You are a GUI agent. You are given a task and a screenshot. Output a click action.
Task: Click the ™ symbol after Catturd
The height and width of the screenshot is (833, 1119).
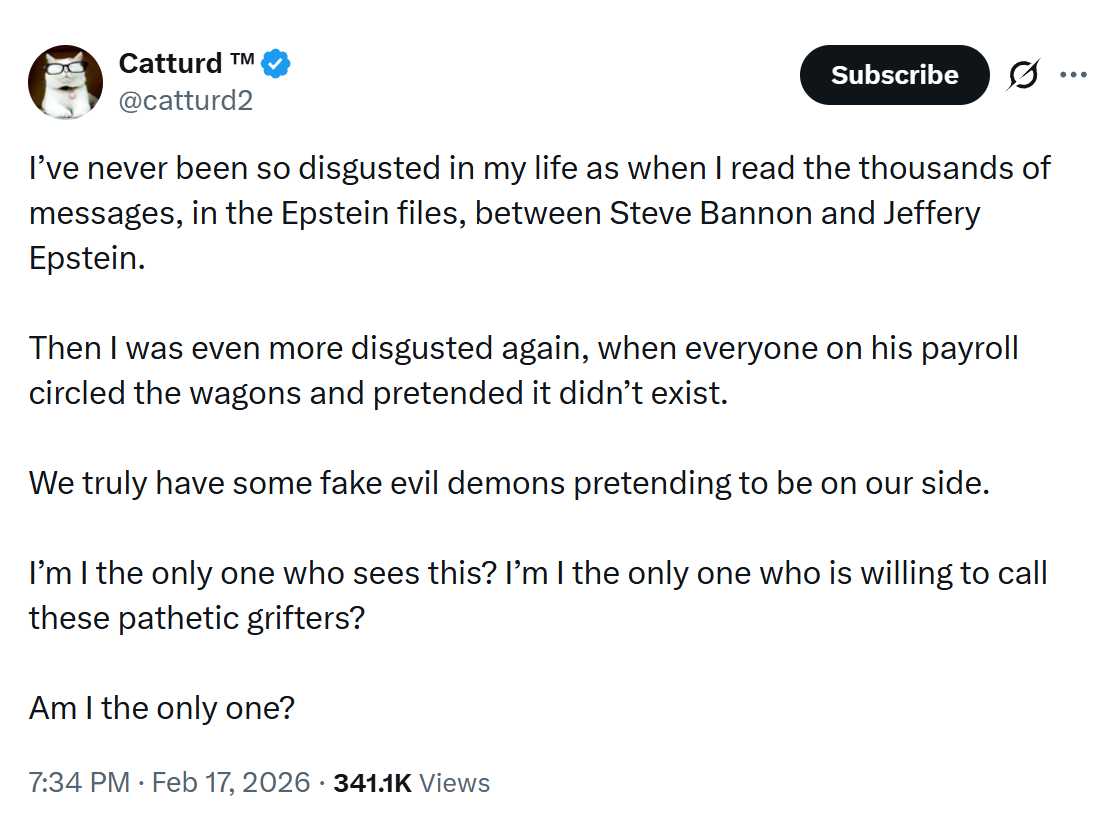(x=242, y=61)
